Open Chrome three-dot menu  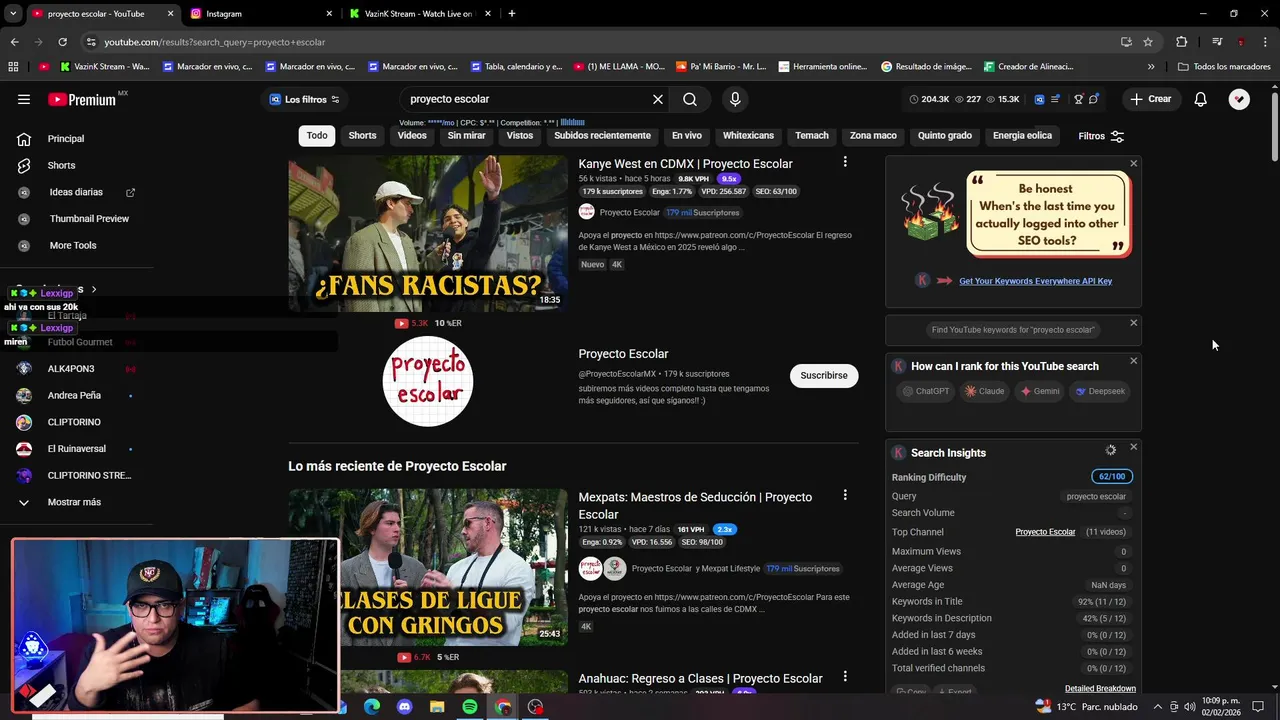[x=1265, y=42]
